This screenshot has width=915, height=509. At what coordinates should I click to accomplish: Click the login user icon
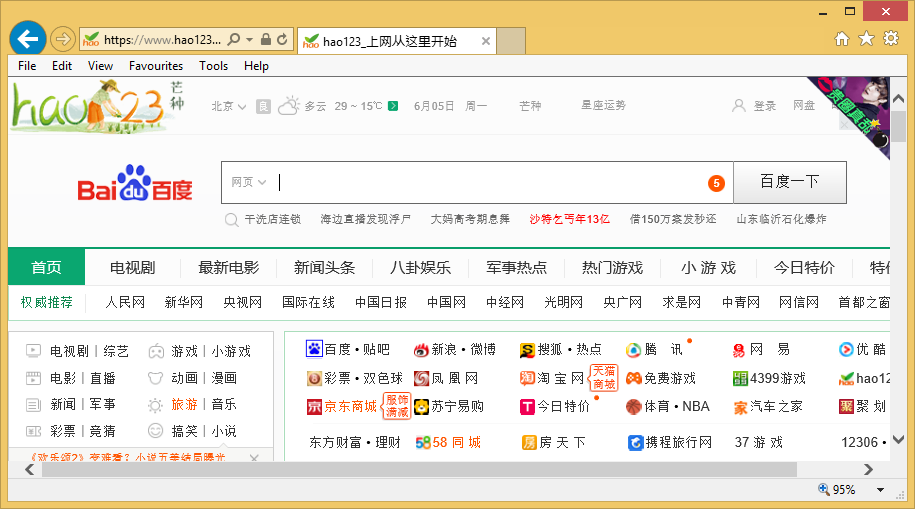tap(739, 106)
